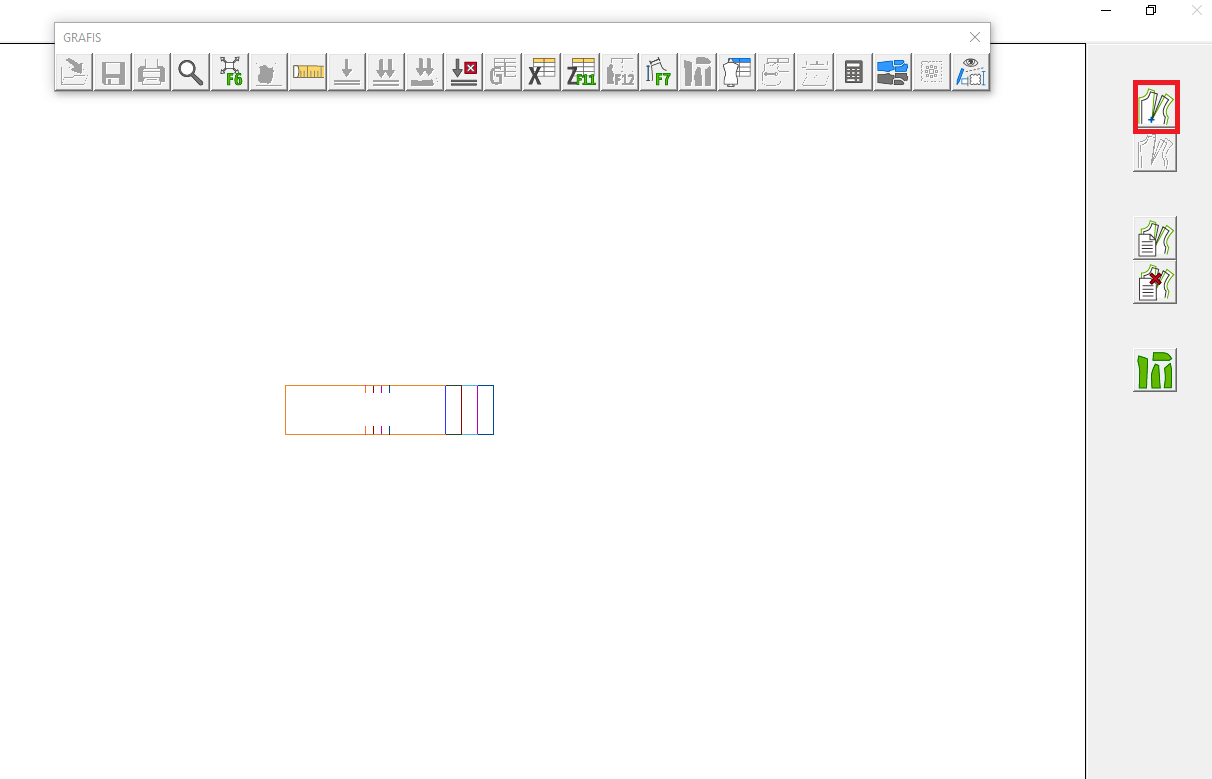Open the calculator icon
1212x779 pixels.
coord(854,72)
